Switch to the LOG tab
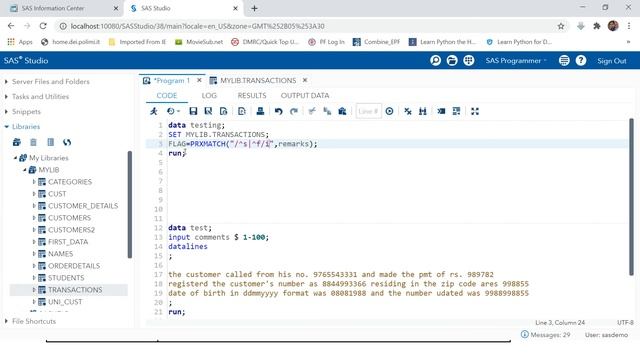 click(x=209, y=95)
